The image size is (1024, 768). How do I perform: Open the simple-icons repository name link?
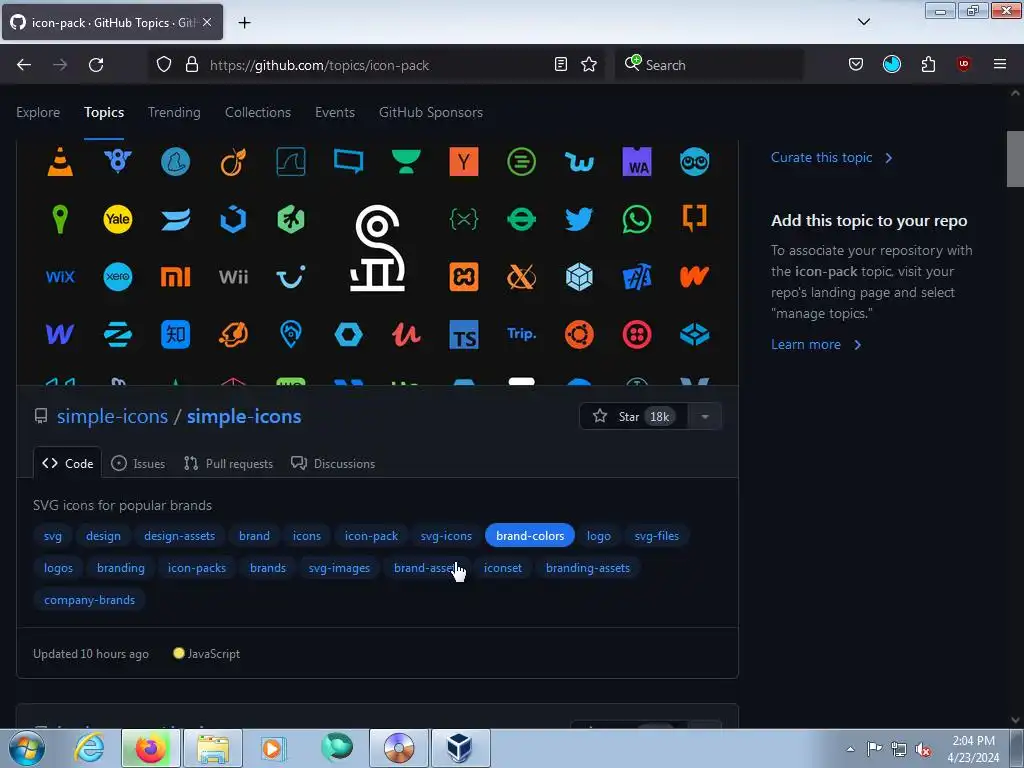pos(244,417)
